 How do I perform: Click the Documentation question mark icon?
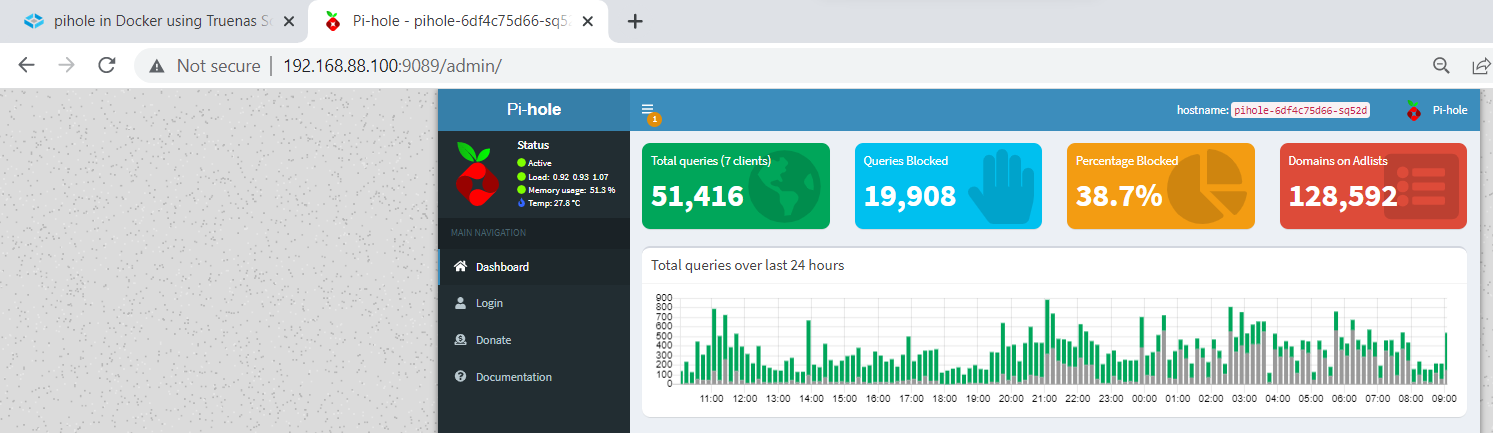(460, 376)
